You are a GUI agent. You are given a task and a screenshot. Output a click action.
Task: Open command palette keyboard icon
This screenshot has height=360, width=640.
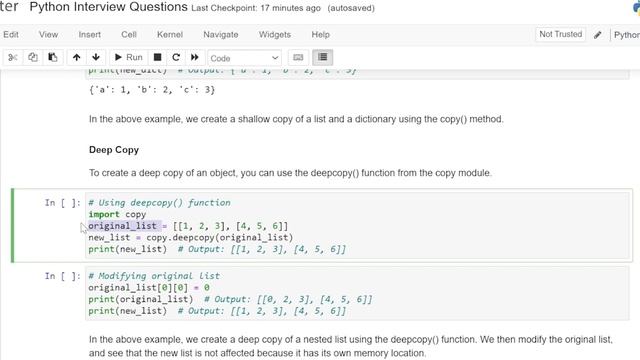point(298,58)
